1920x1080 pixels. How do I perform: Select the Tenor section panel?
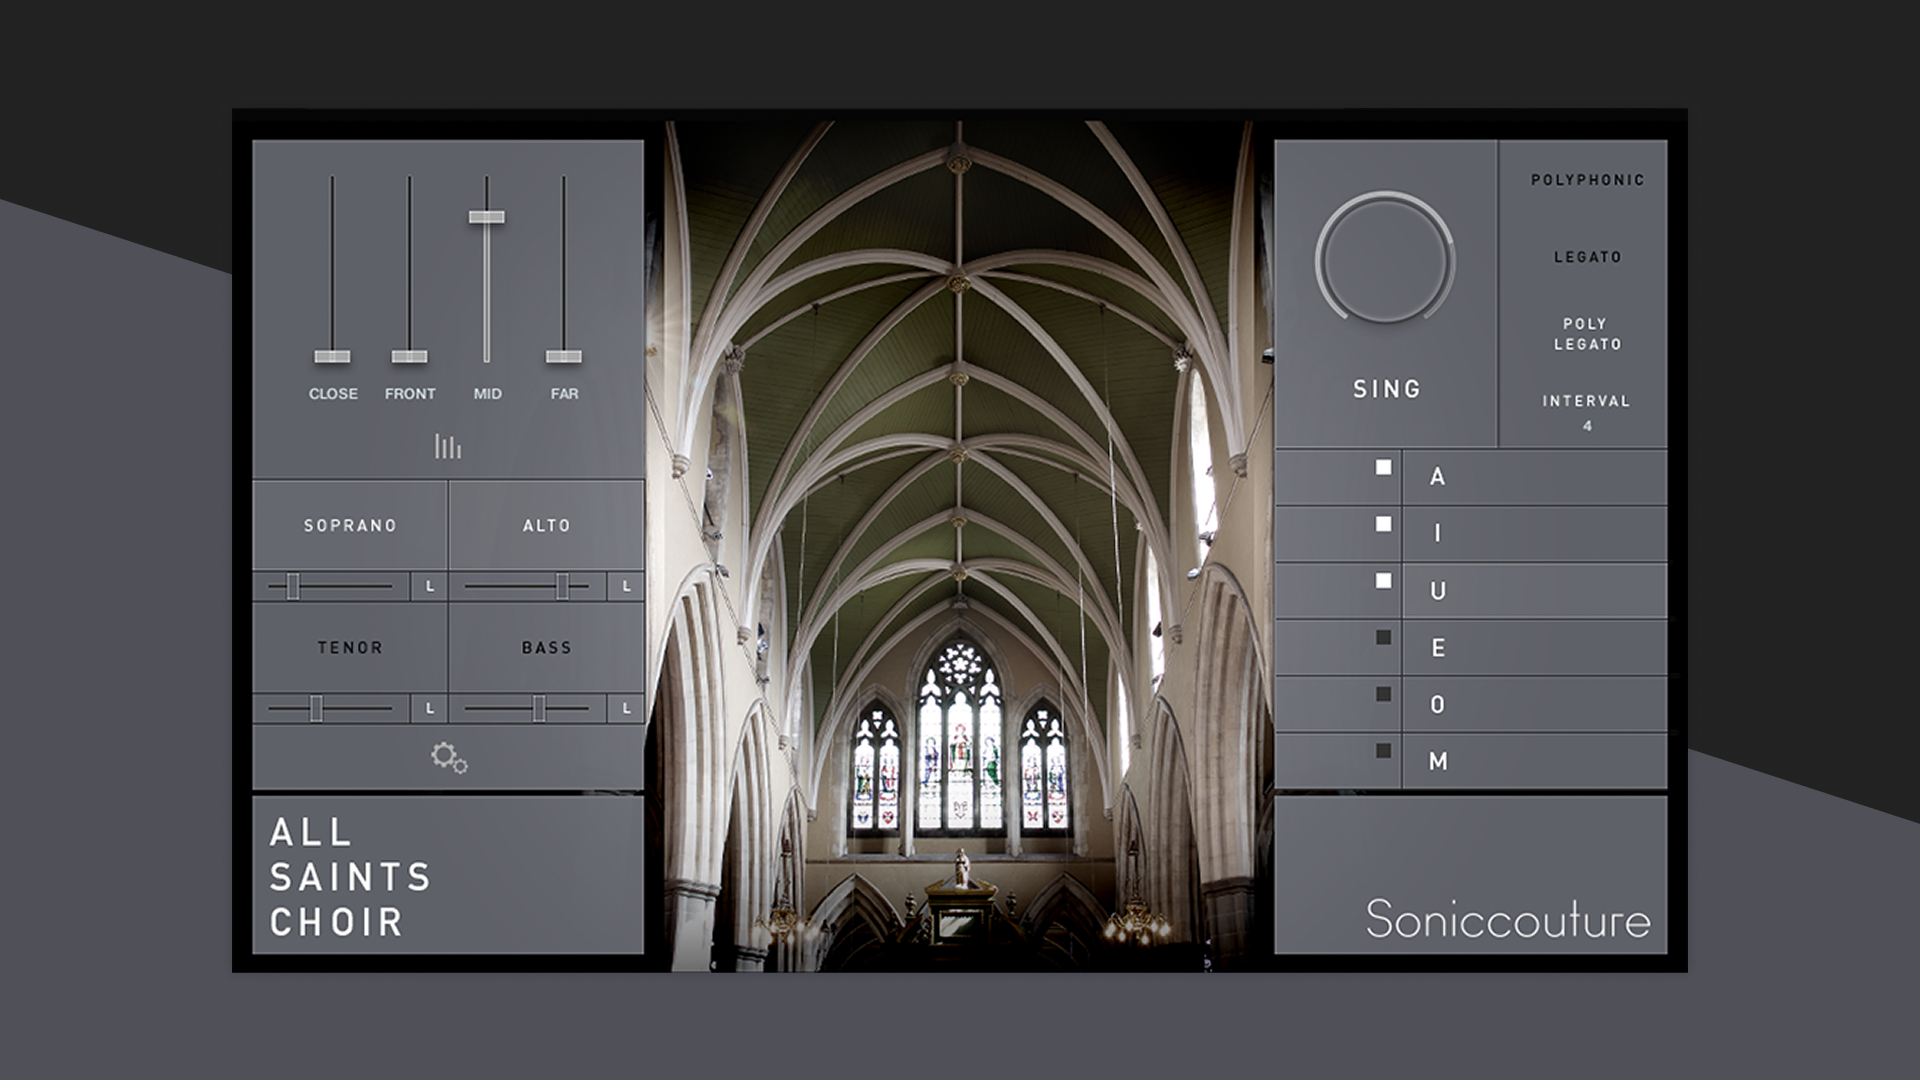[x=350, y=647]
